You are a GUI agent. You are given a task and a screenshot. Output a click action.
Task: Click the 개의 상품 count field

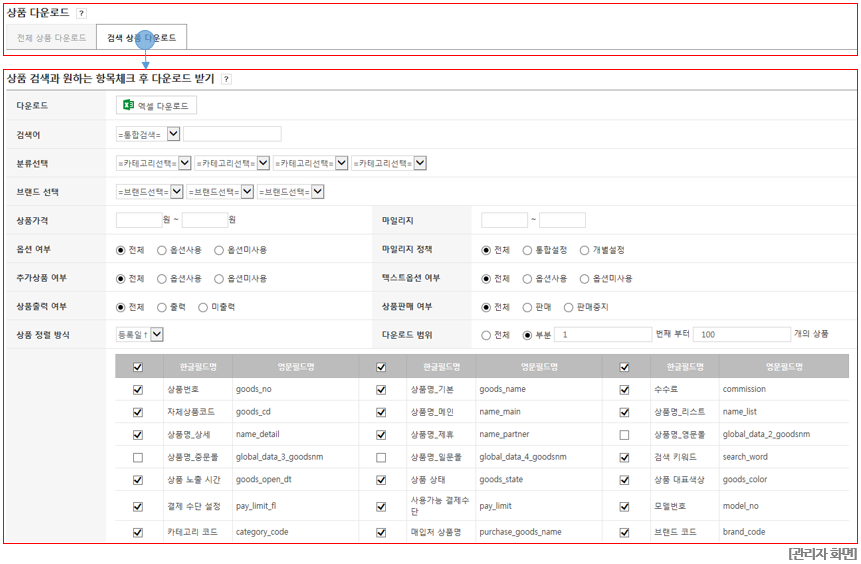(742, 334)
